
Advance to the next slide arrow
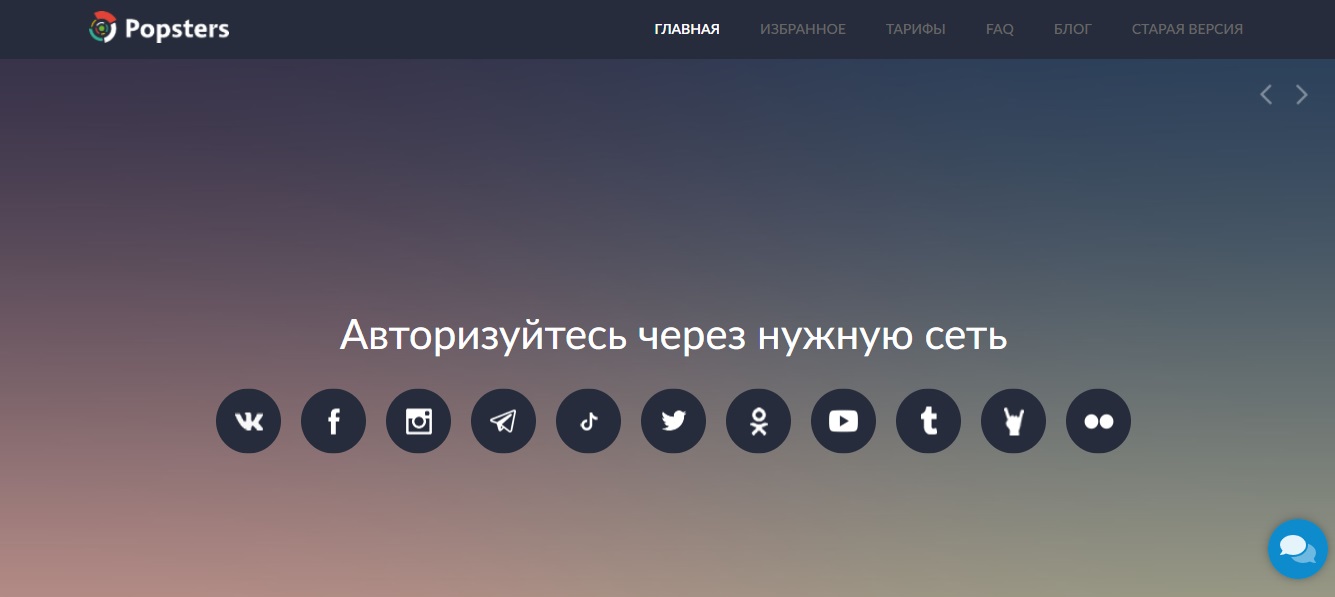pyautogui.click(x=1302, y=94)
